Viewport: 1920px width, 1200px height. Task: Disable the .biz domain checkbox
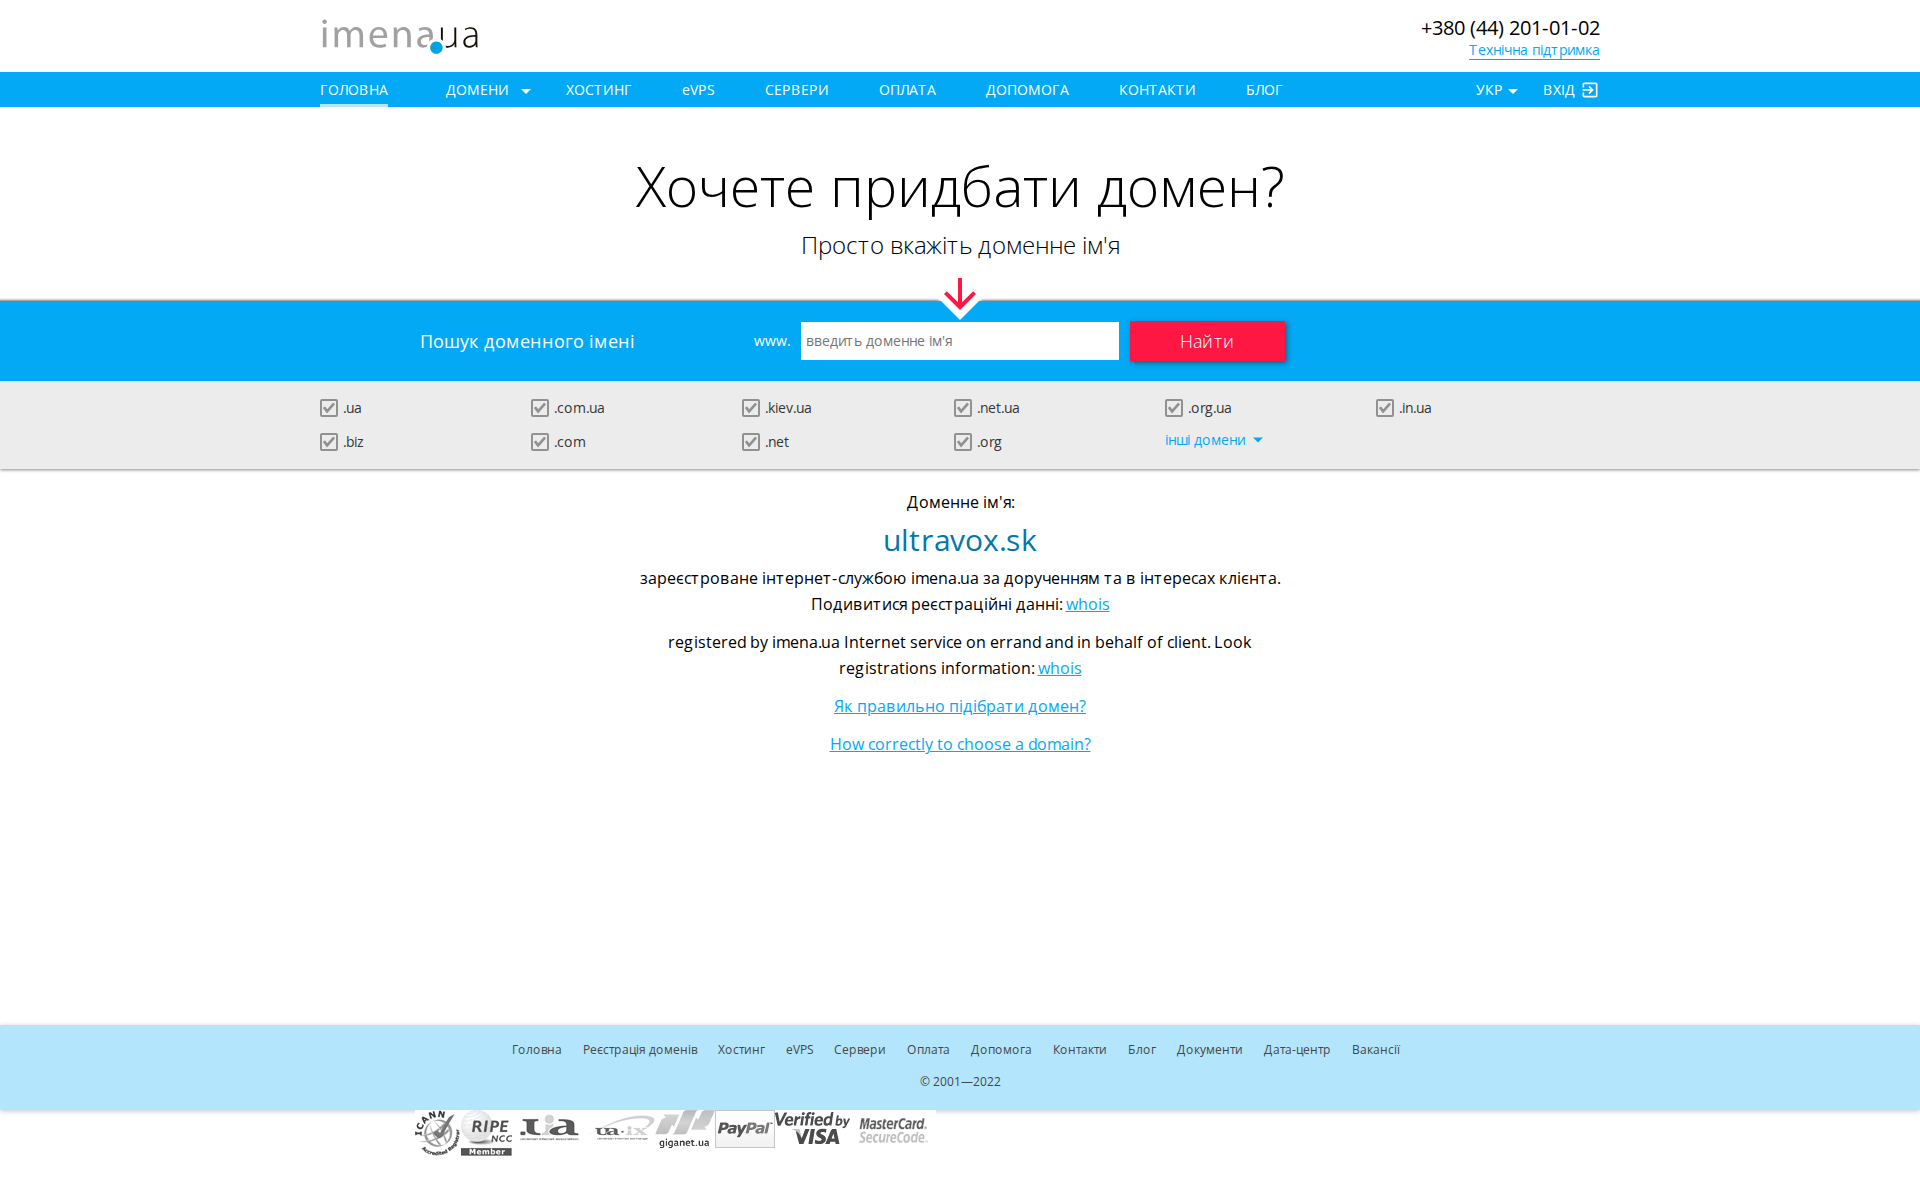point(328,441)
